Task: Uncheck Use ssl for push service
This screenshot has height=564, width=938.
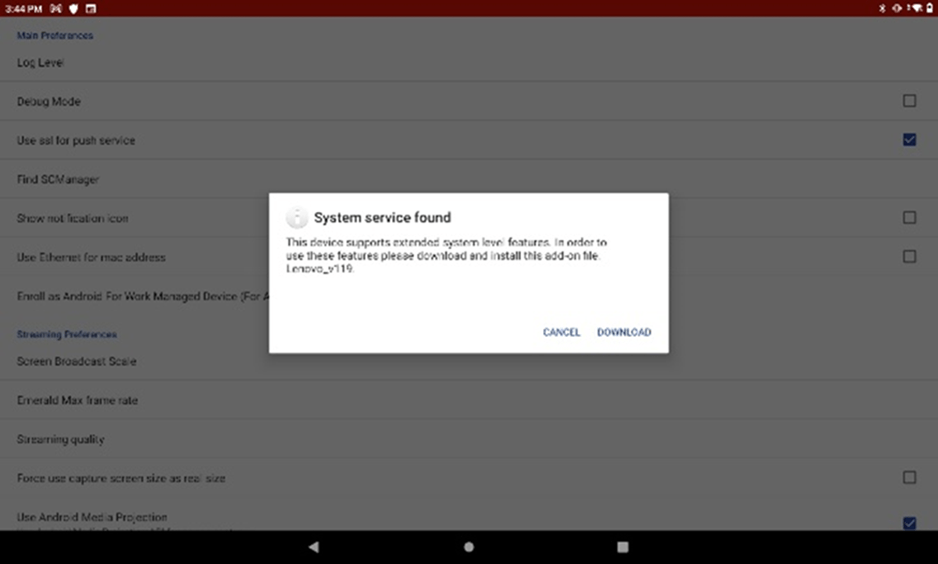Action: [x=909, y=140]
